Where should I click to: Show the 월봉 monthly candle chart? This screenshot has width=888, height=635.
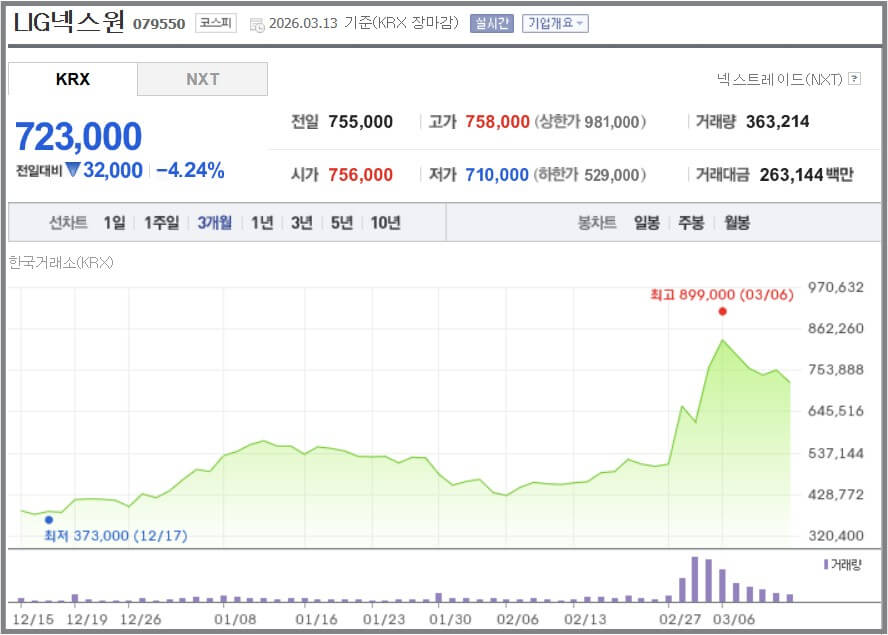click(737, 223)
